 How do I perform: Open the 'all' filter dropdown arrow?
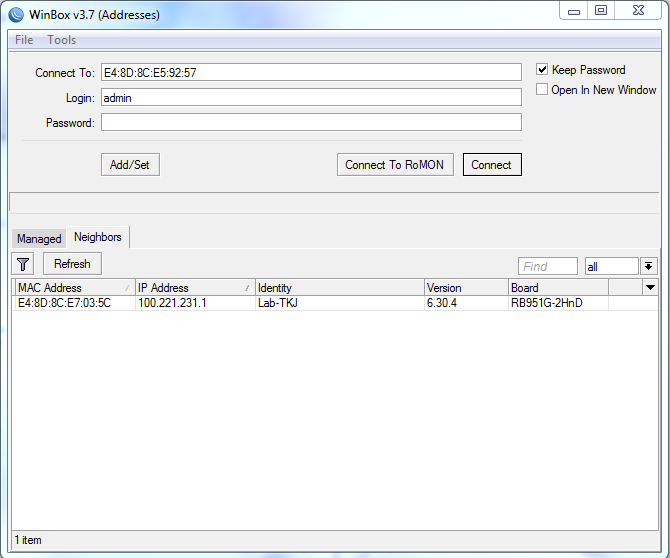pos(648,267)
